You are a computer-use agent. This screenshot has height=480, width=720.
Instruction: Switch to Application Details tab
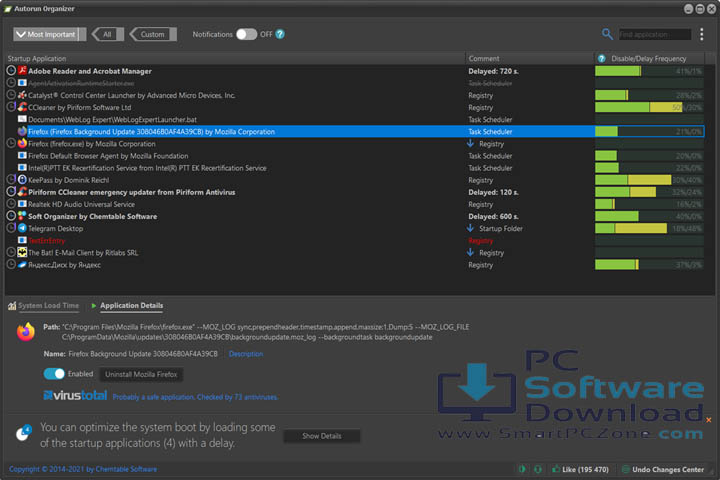pyautogui.click(x=131, y=306)
